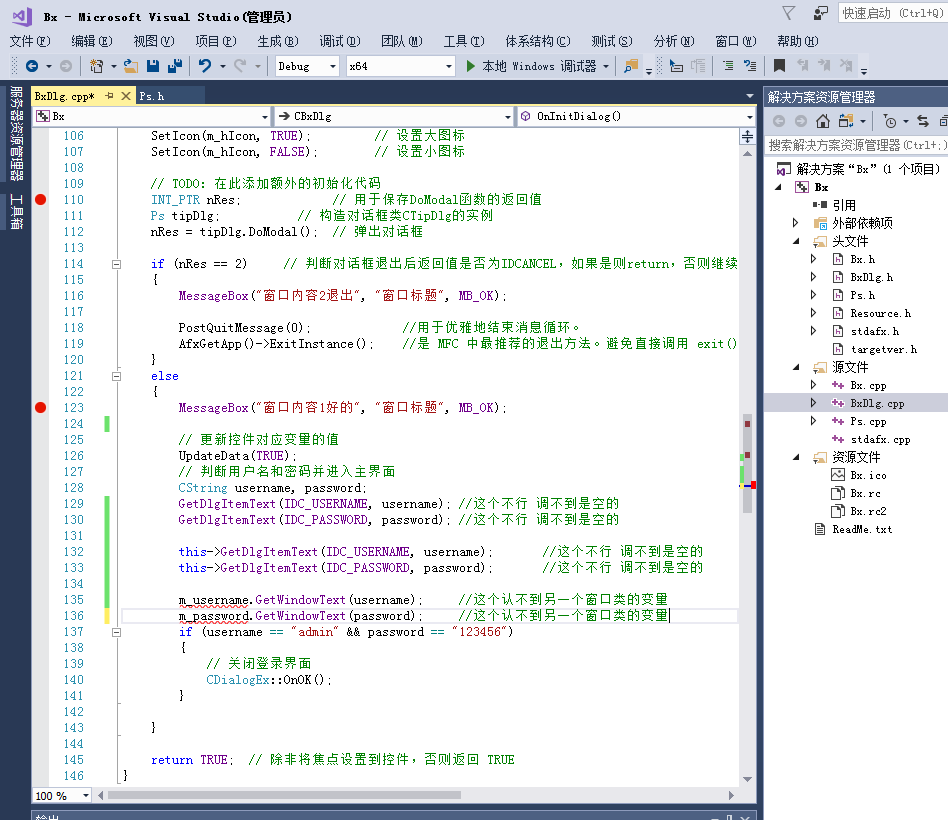Click the editor horizontal scrollbar thumb
948x820 pixels.
pyautogui.click(x=284, y=795)
